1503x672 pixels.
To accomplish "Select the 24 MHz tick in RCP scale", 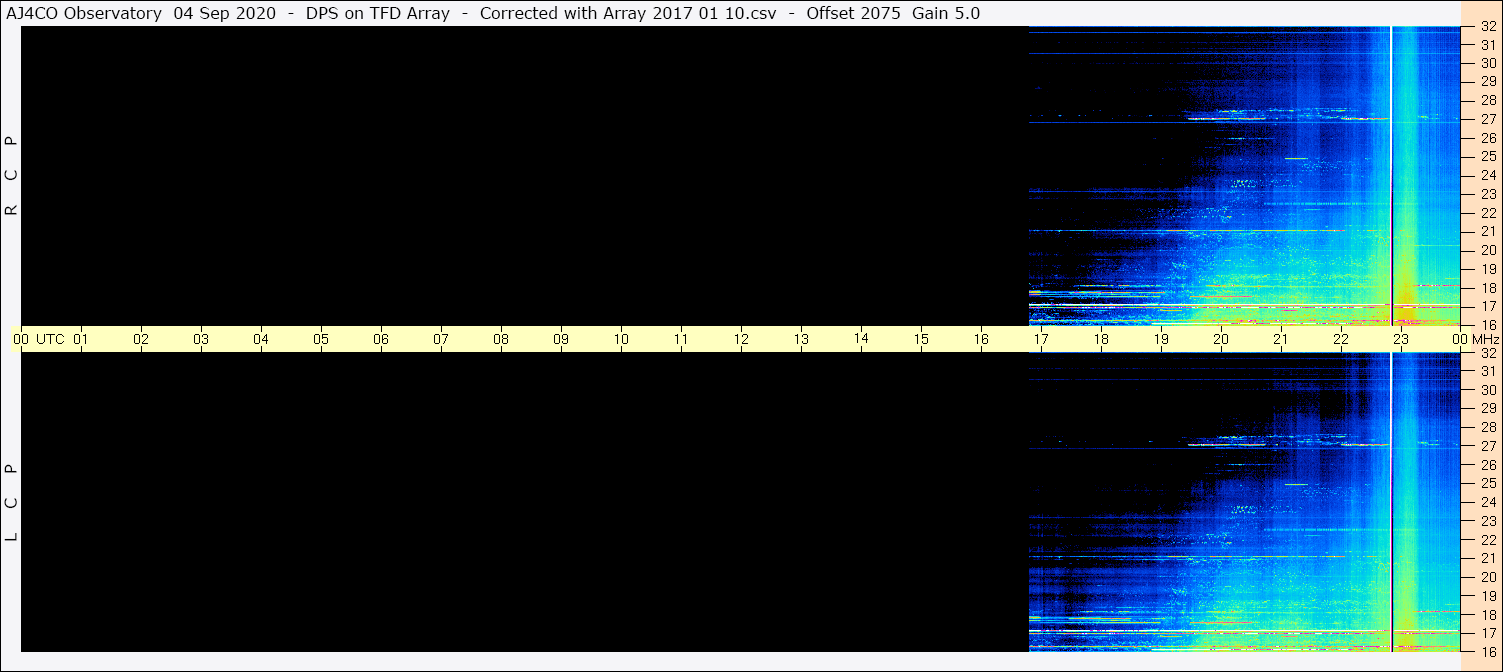I will tap(1487, 175).
